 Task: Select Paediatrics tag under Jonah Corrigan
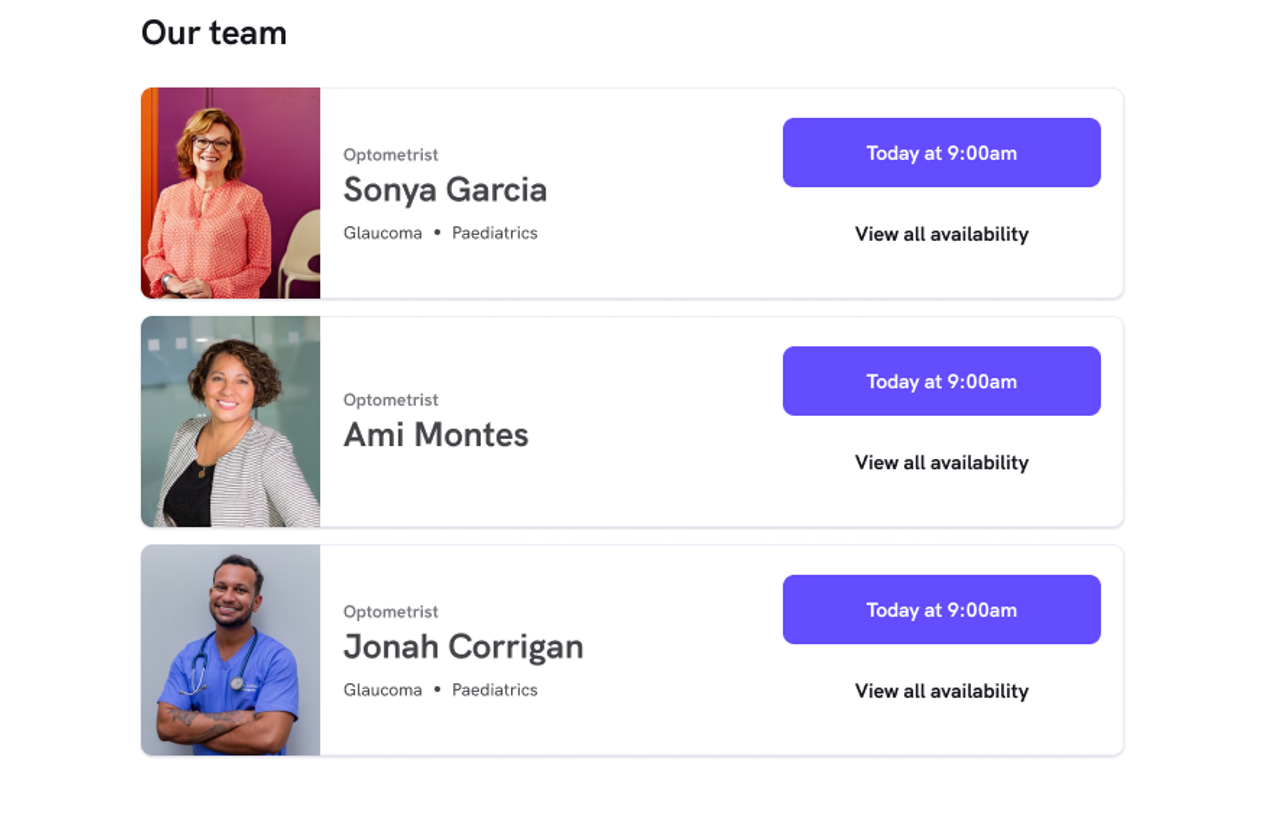tap(495, 690)
